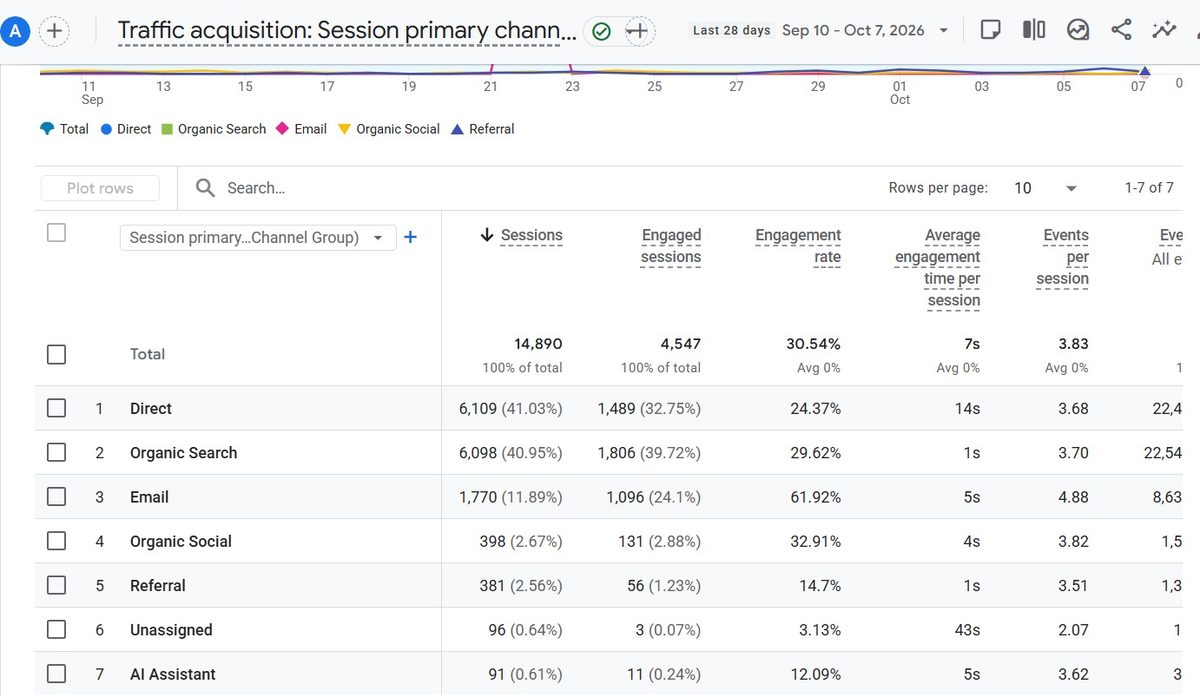Click AI Assistant events per session 3.62
The image size is (1200, 696).
(1073, 674)
